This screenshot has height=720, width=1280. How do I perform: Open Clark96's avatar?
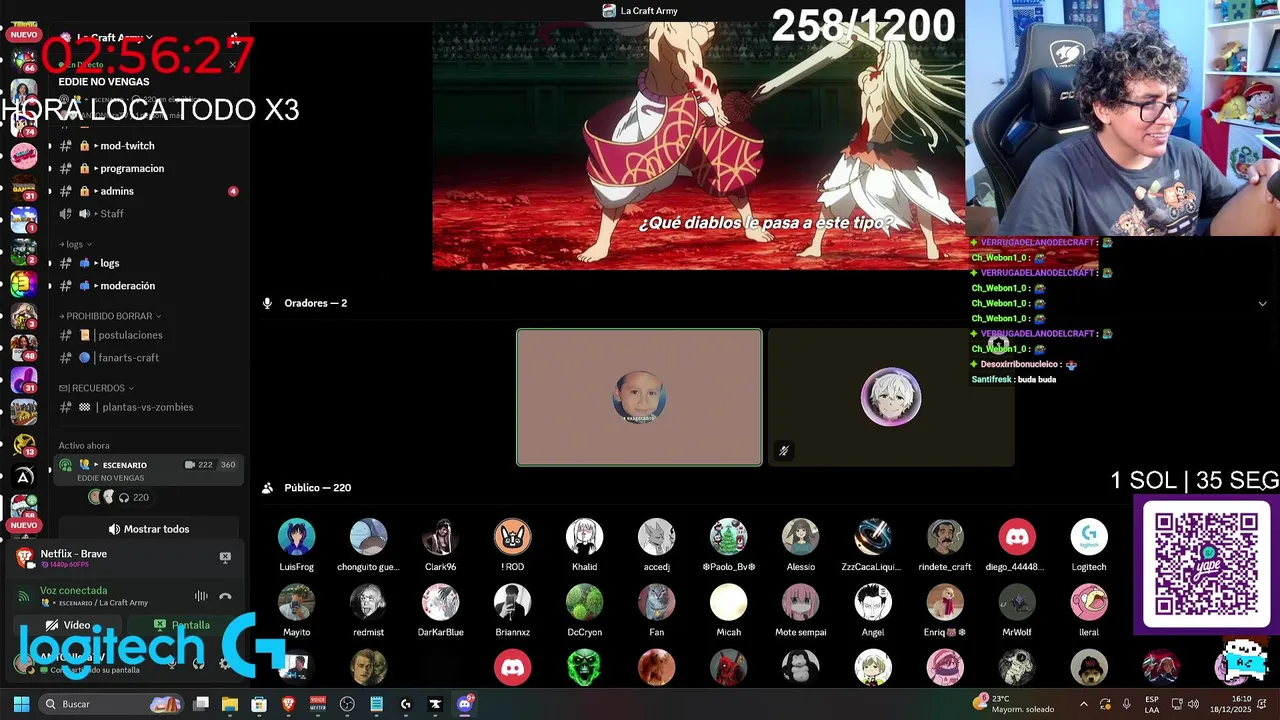(x=440, y=537)
